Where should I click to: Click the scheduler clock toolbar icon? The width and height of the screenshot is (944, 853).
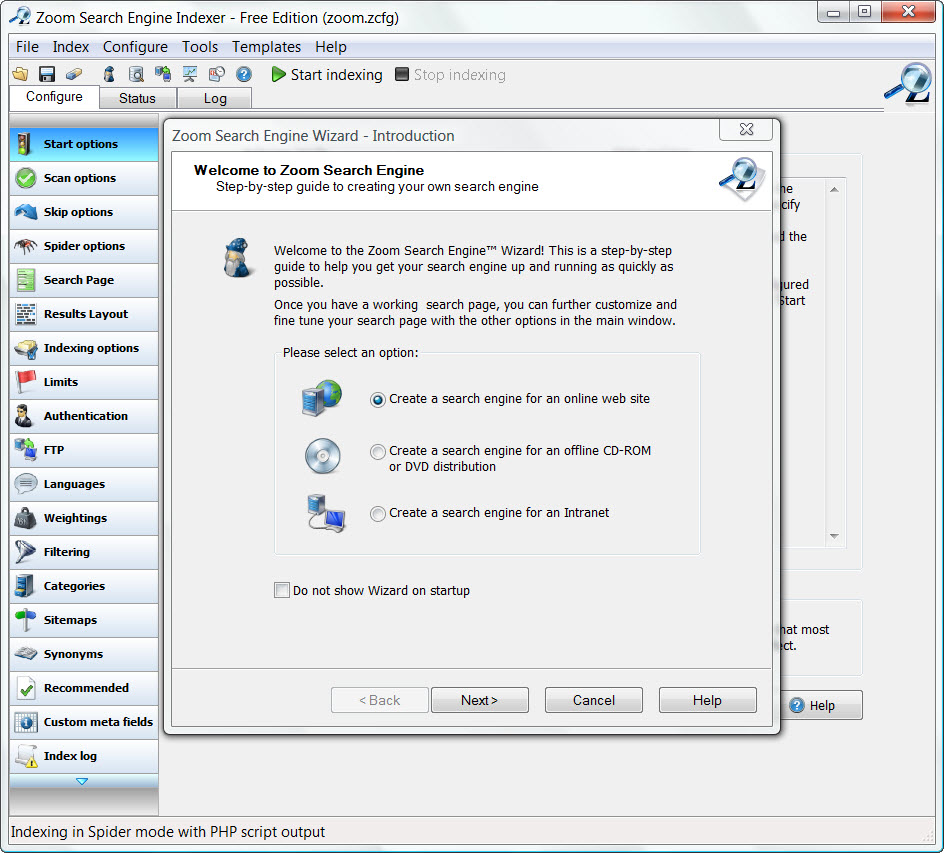point(217,74)
